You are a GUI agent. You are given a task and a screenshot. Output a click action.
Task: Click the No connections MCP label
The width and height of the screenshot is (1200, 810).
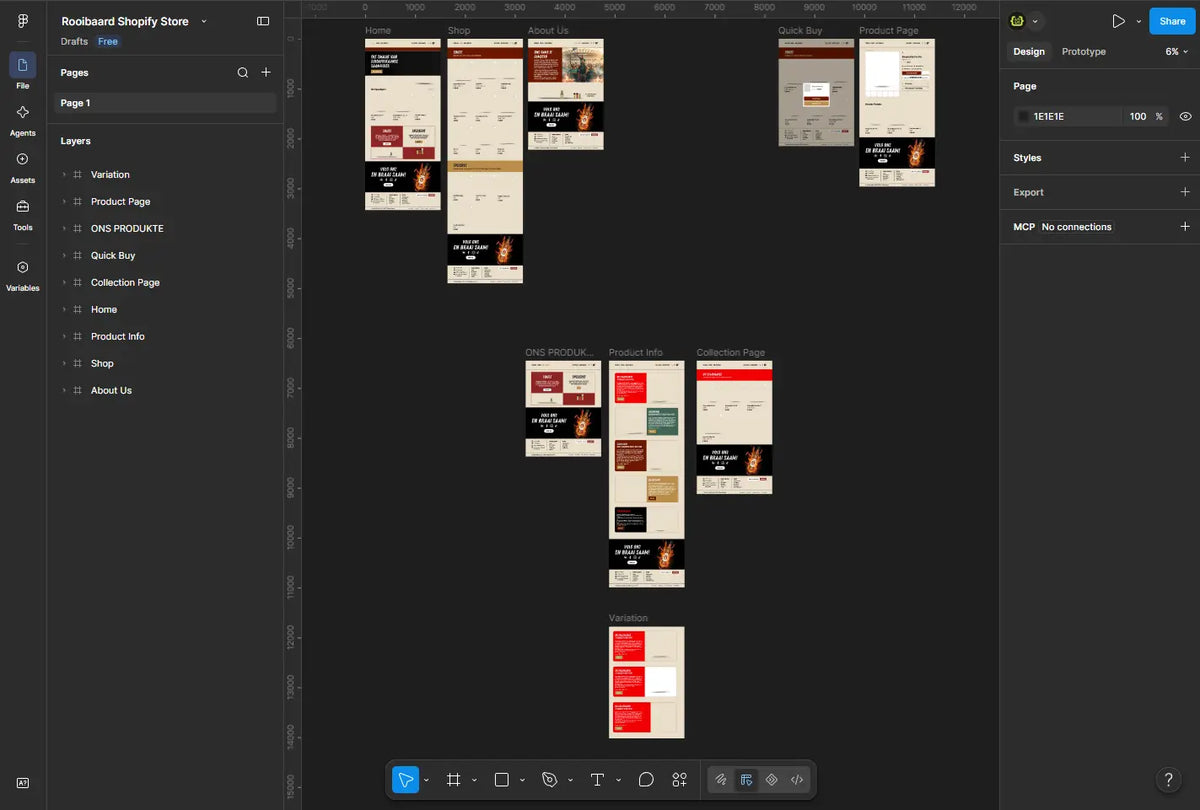(1077, 227)
